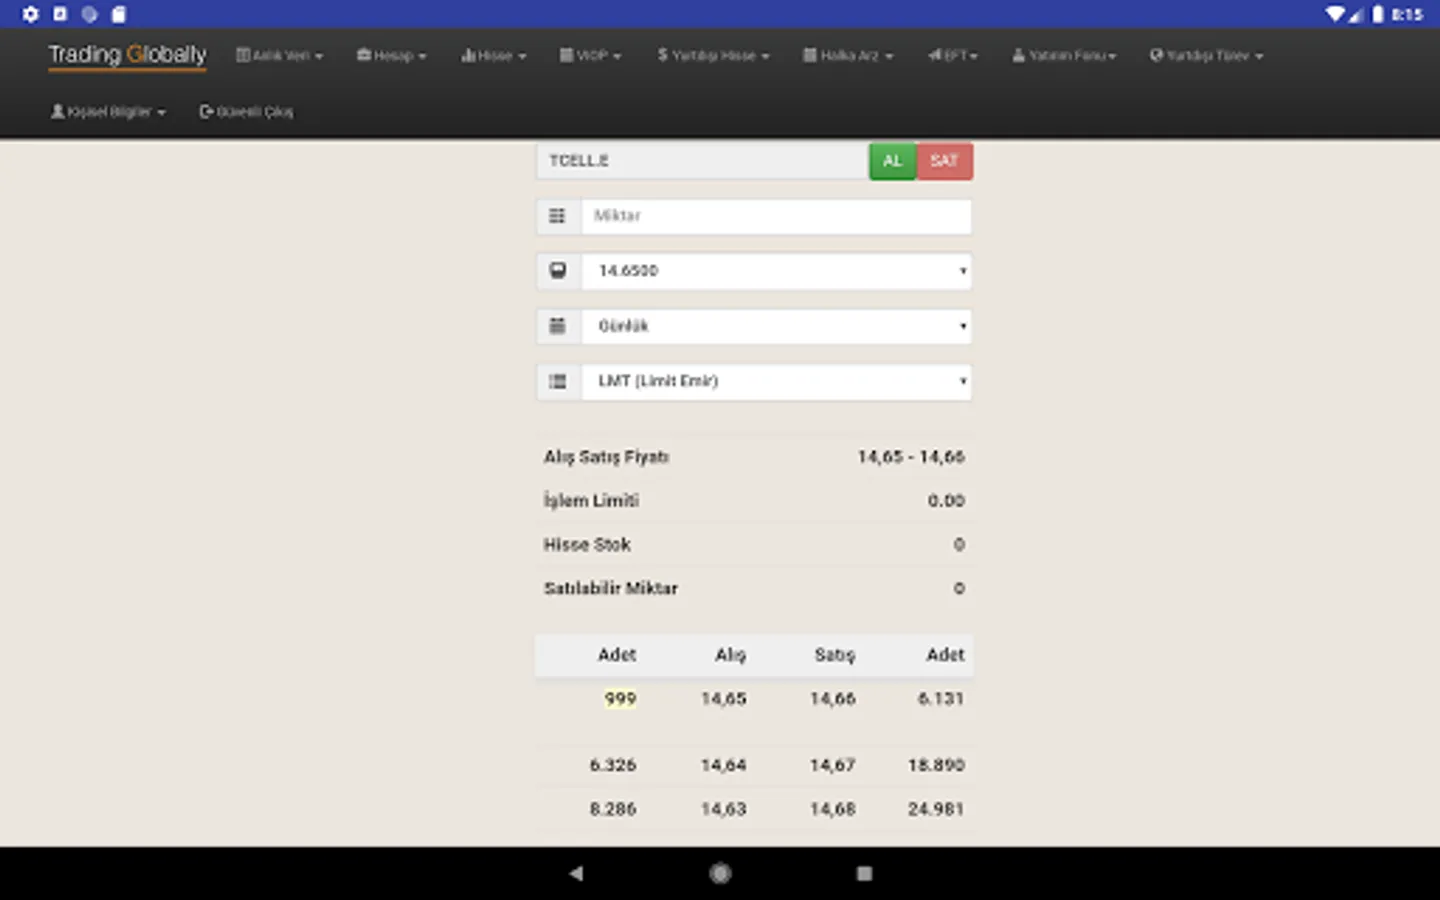Open the 14.6500 price dropdown
The height and width of the screenshot is (900, 1440).
776,271
